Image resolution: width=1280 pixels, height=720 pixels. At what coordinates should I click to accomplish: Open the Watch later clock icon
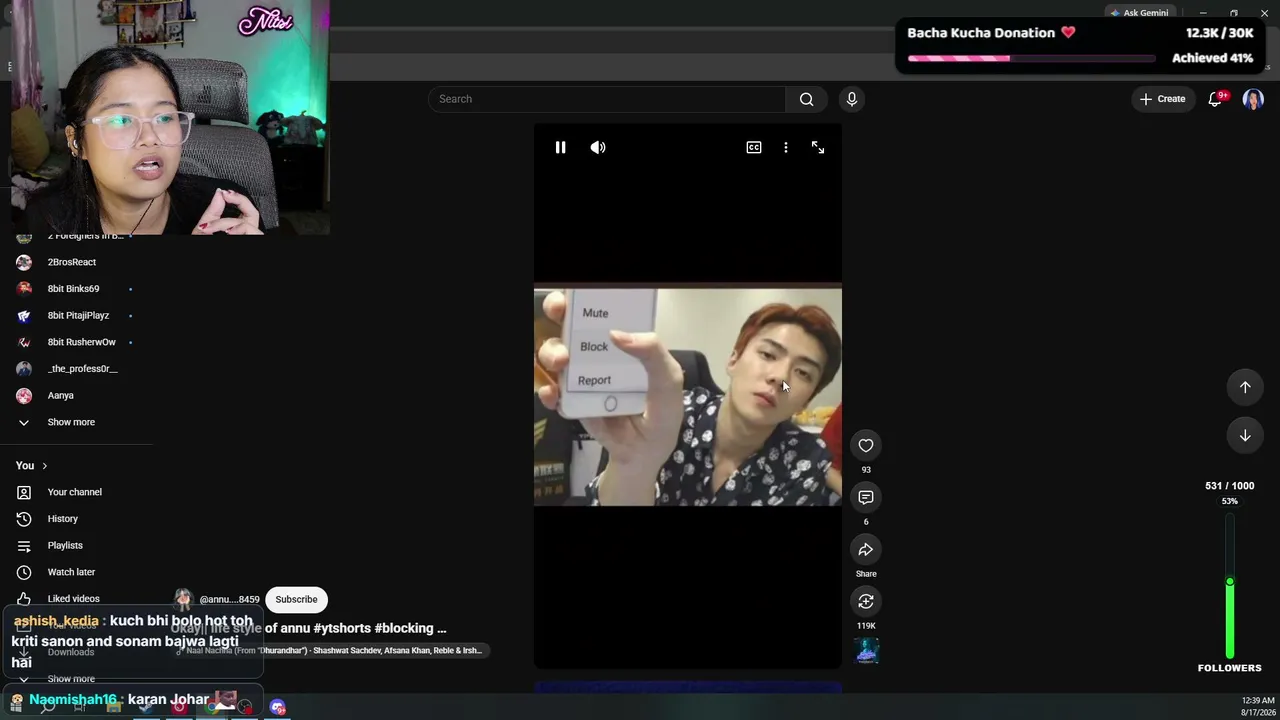coord(24,572)
